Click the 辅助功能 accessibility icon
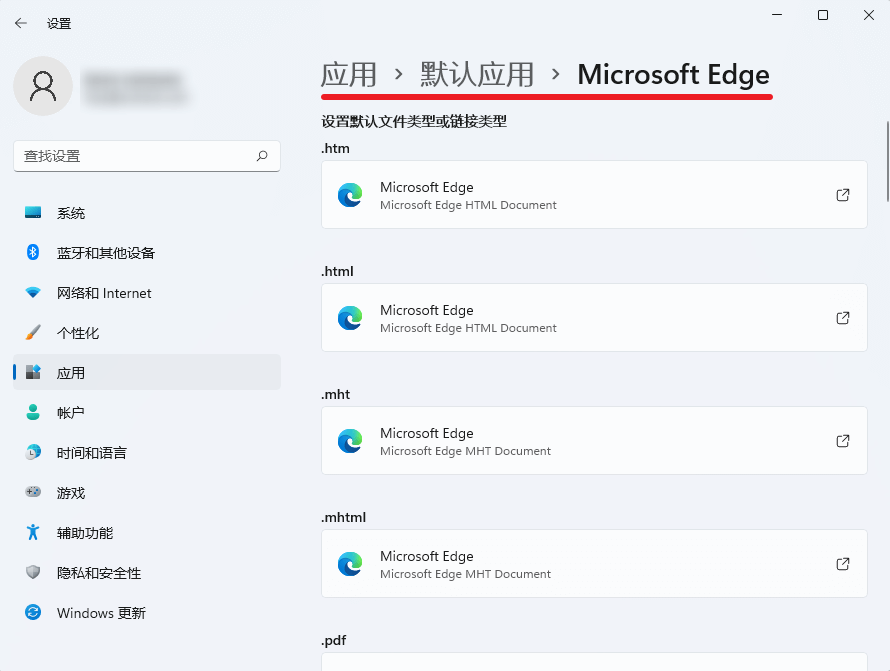Image resolution: width=890 pixels, height=671 pixels. (31, 532)
